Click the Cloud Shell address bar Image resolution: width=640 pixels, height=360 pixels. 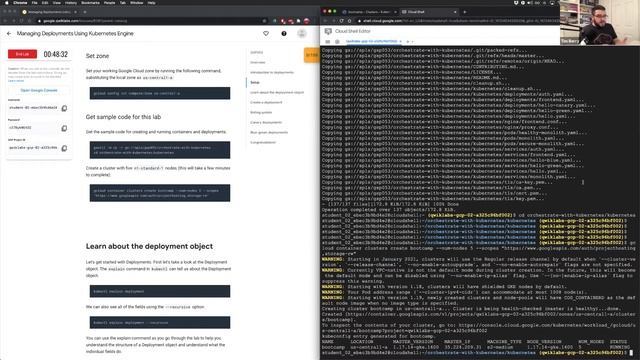457,20
